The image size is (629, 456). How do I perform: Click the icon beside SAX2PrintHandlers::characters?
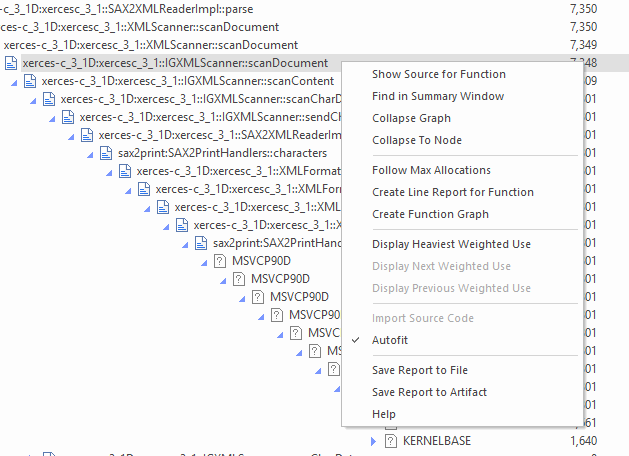click(x=107, y=153)
